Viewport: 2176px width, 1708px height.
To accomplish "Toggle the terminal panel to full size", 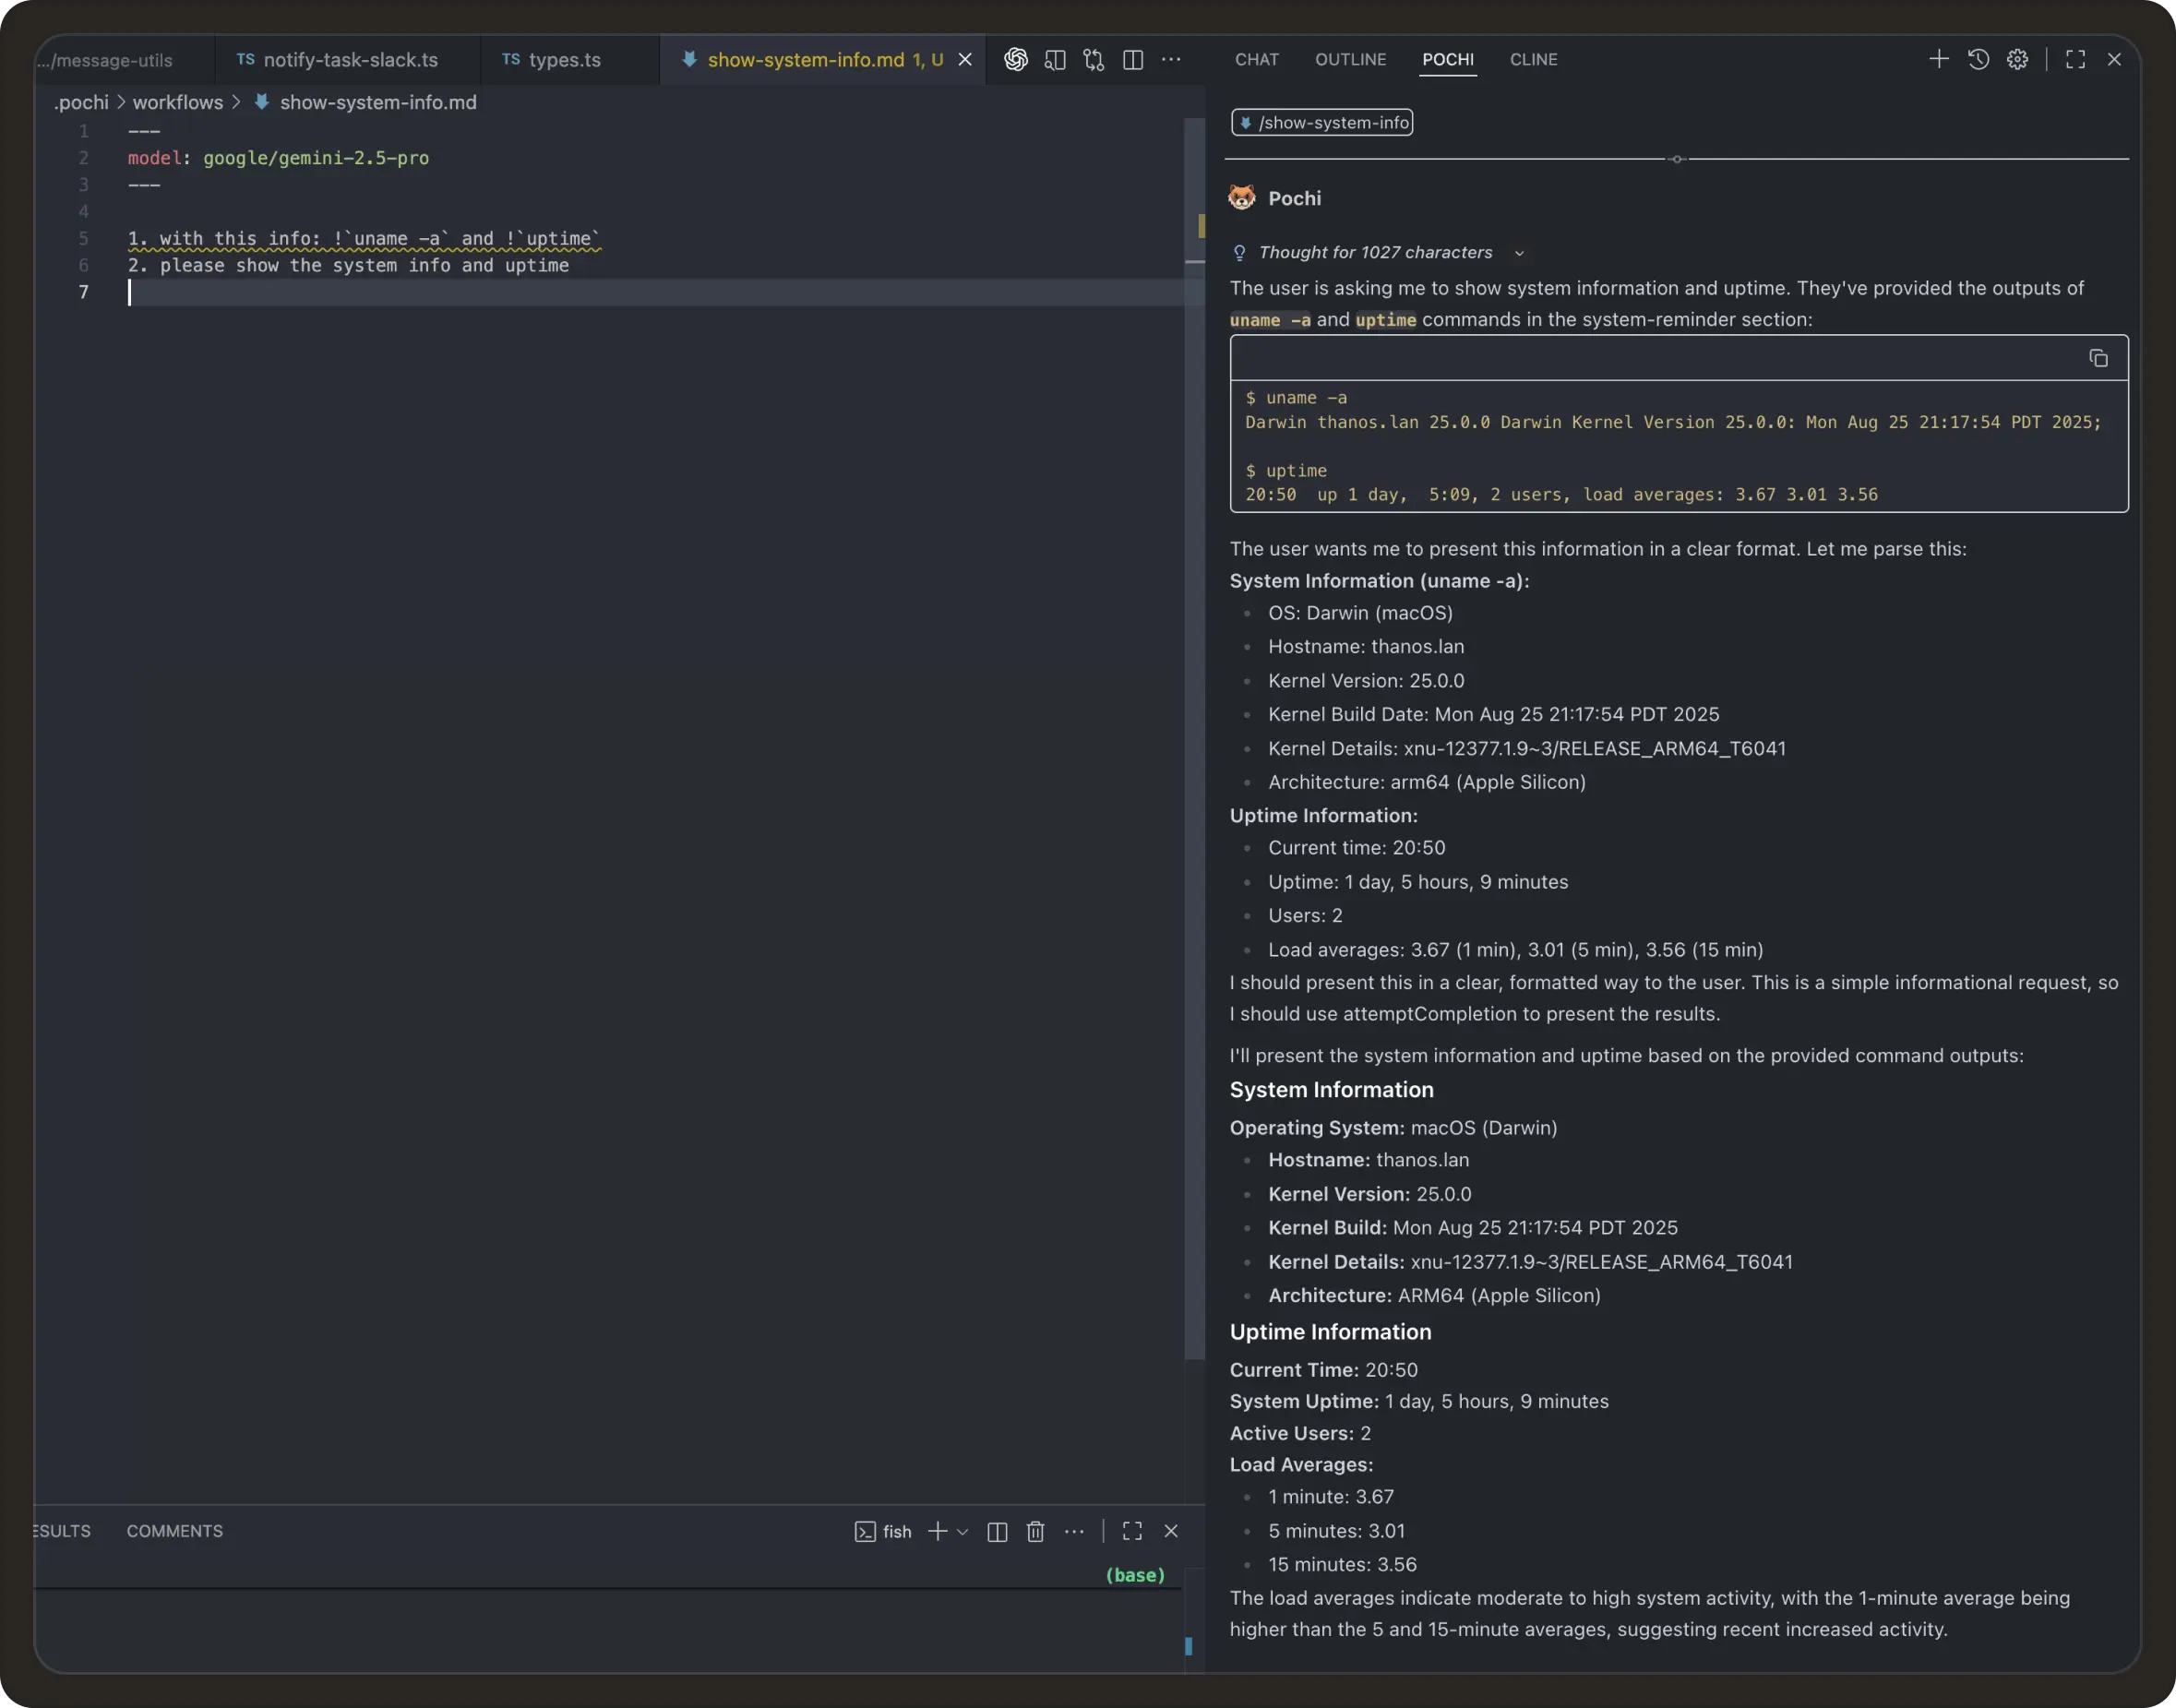I will (1131, 1531).
